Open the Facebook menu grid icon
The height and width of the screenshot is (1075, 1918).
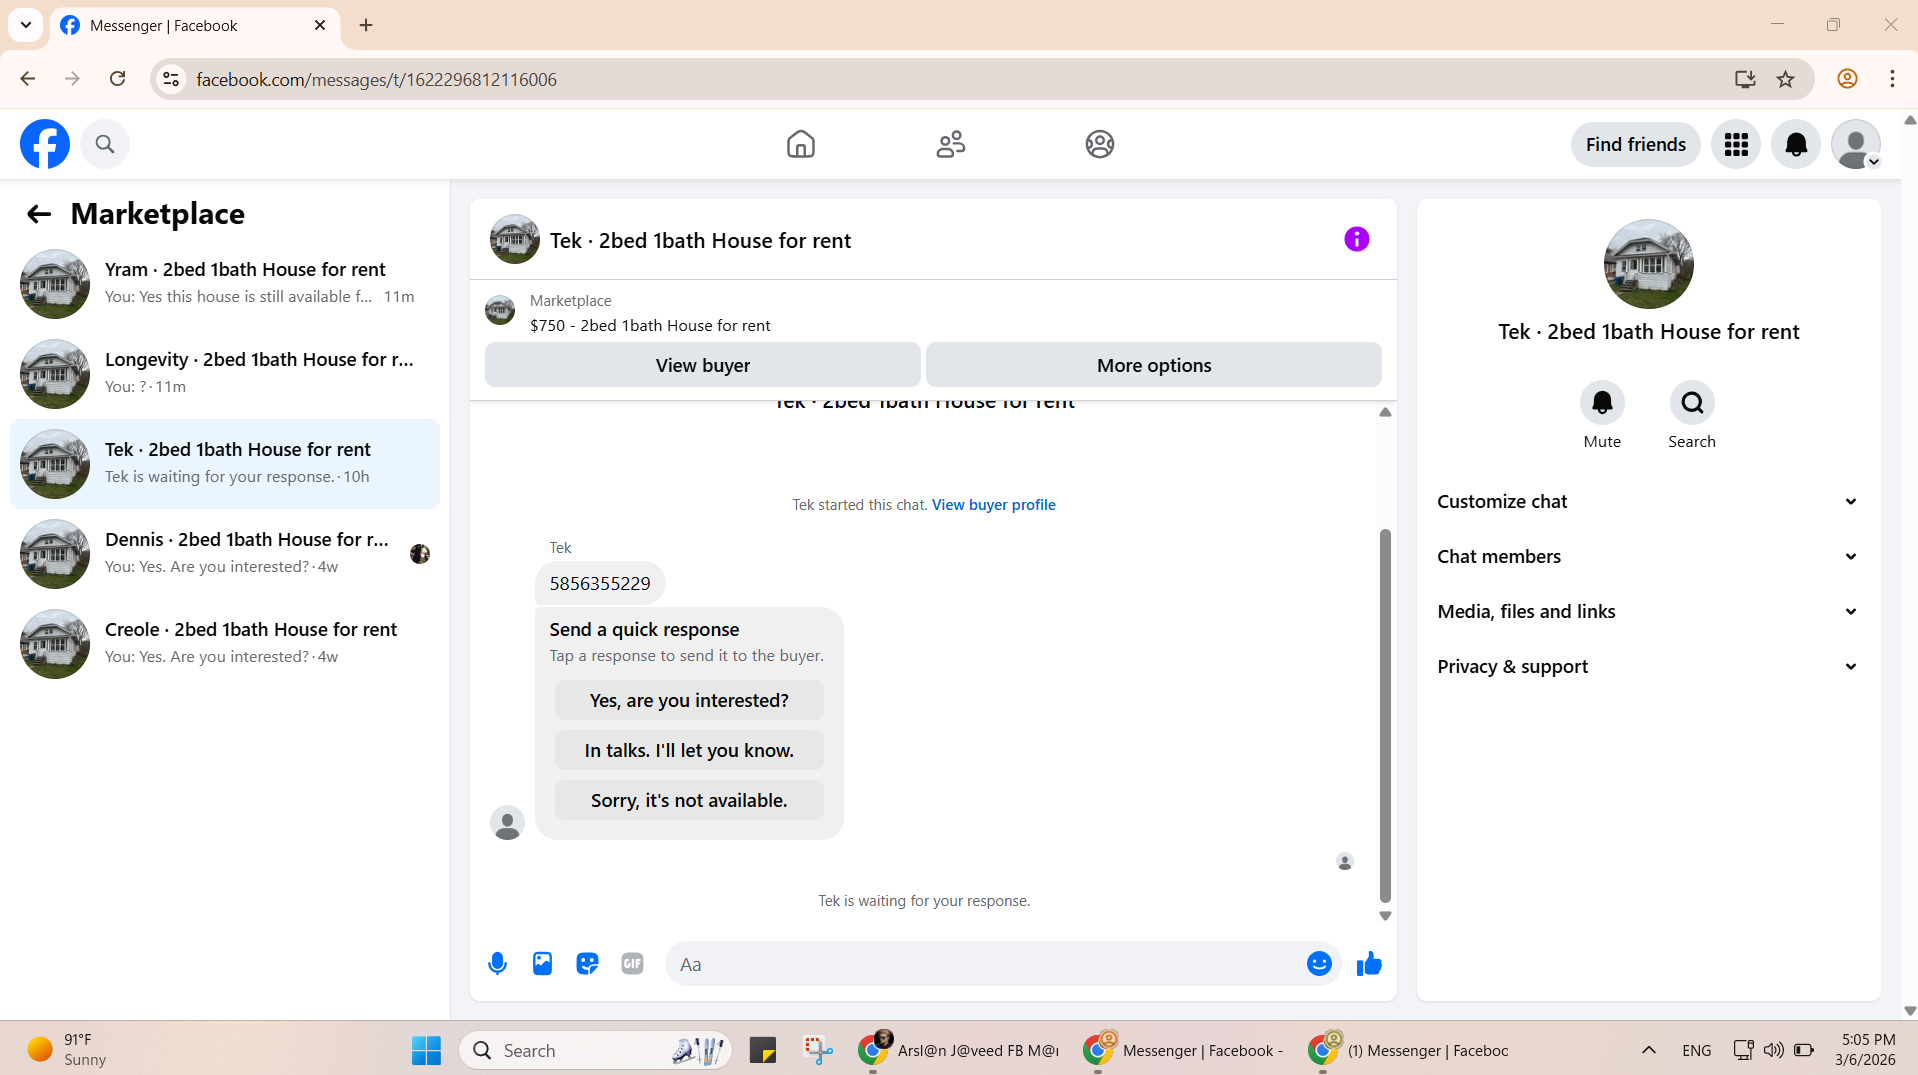tap(1736, 145)
